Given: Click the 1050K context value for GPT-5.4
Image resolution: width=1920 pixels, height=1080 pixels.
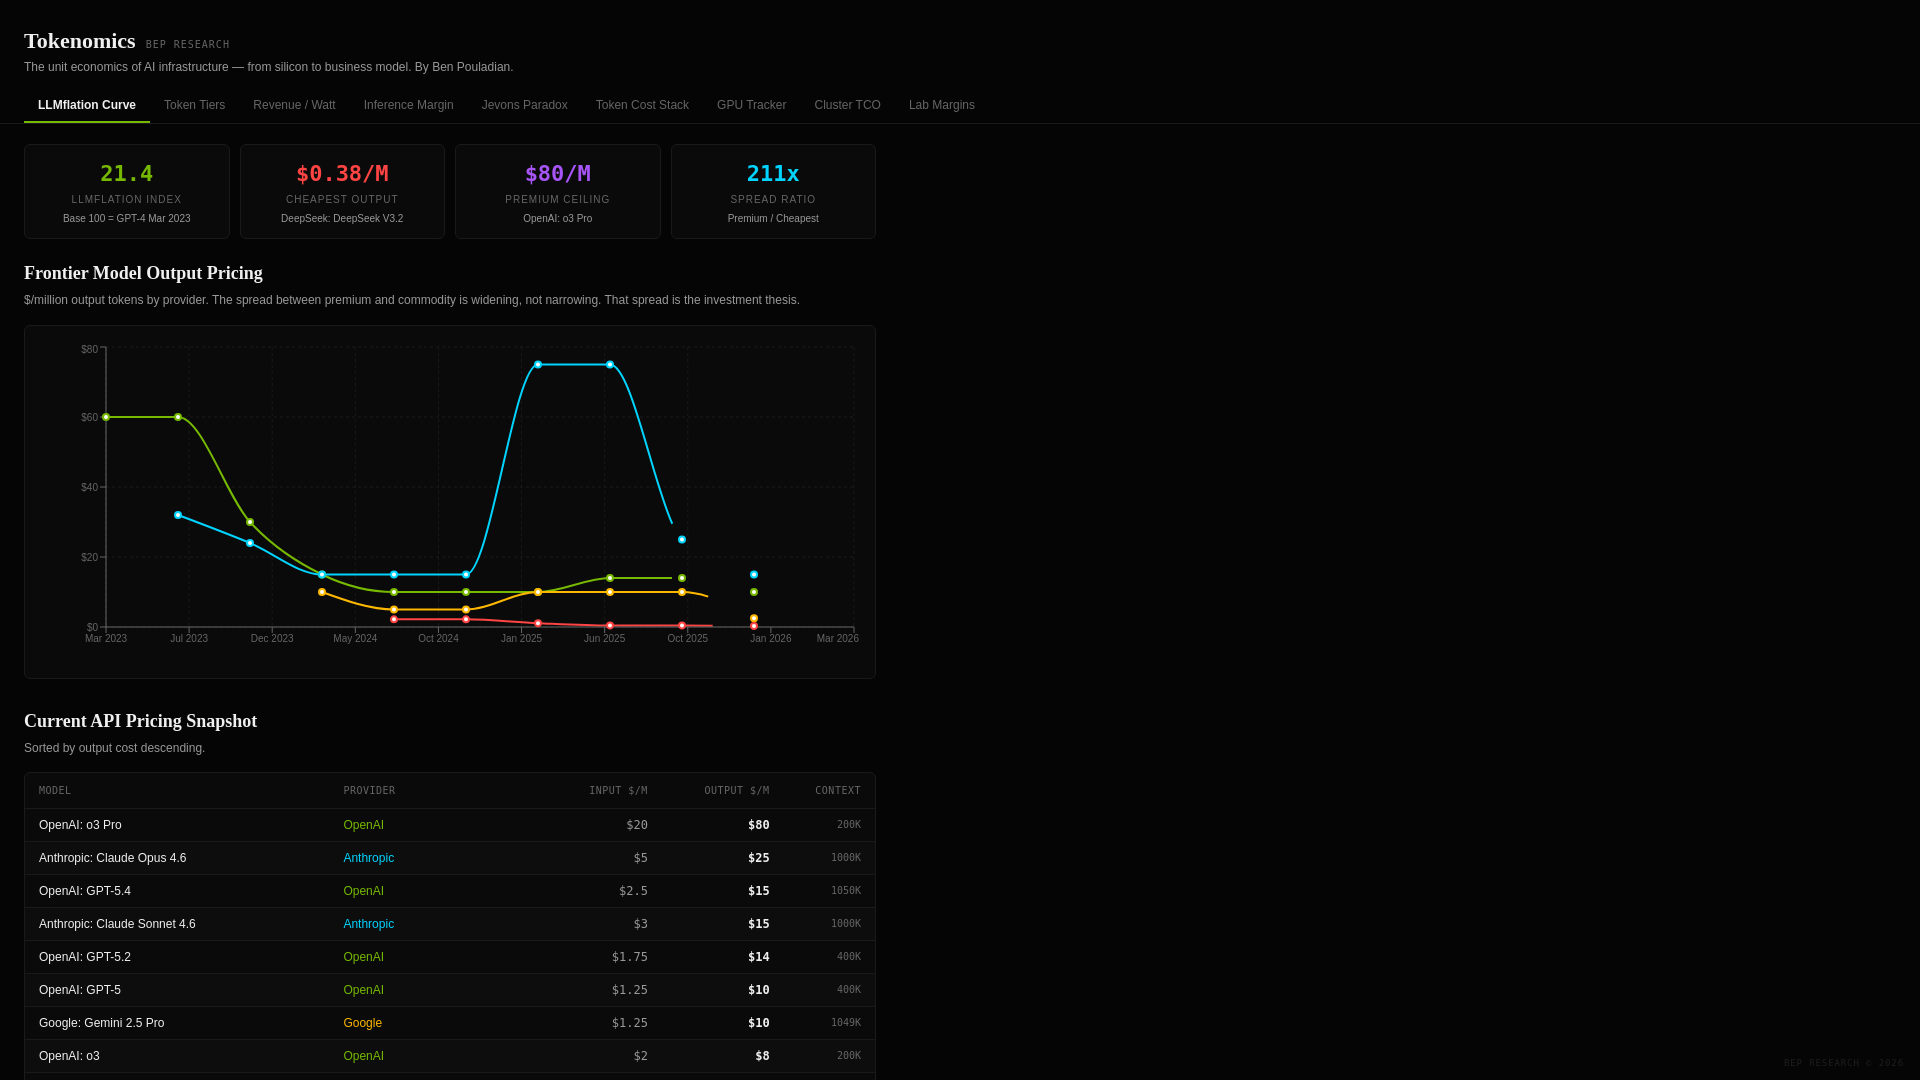Looking at the screenshot, I should click(x=846, y=891).
